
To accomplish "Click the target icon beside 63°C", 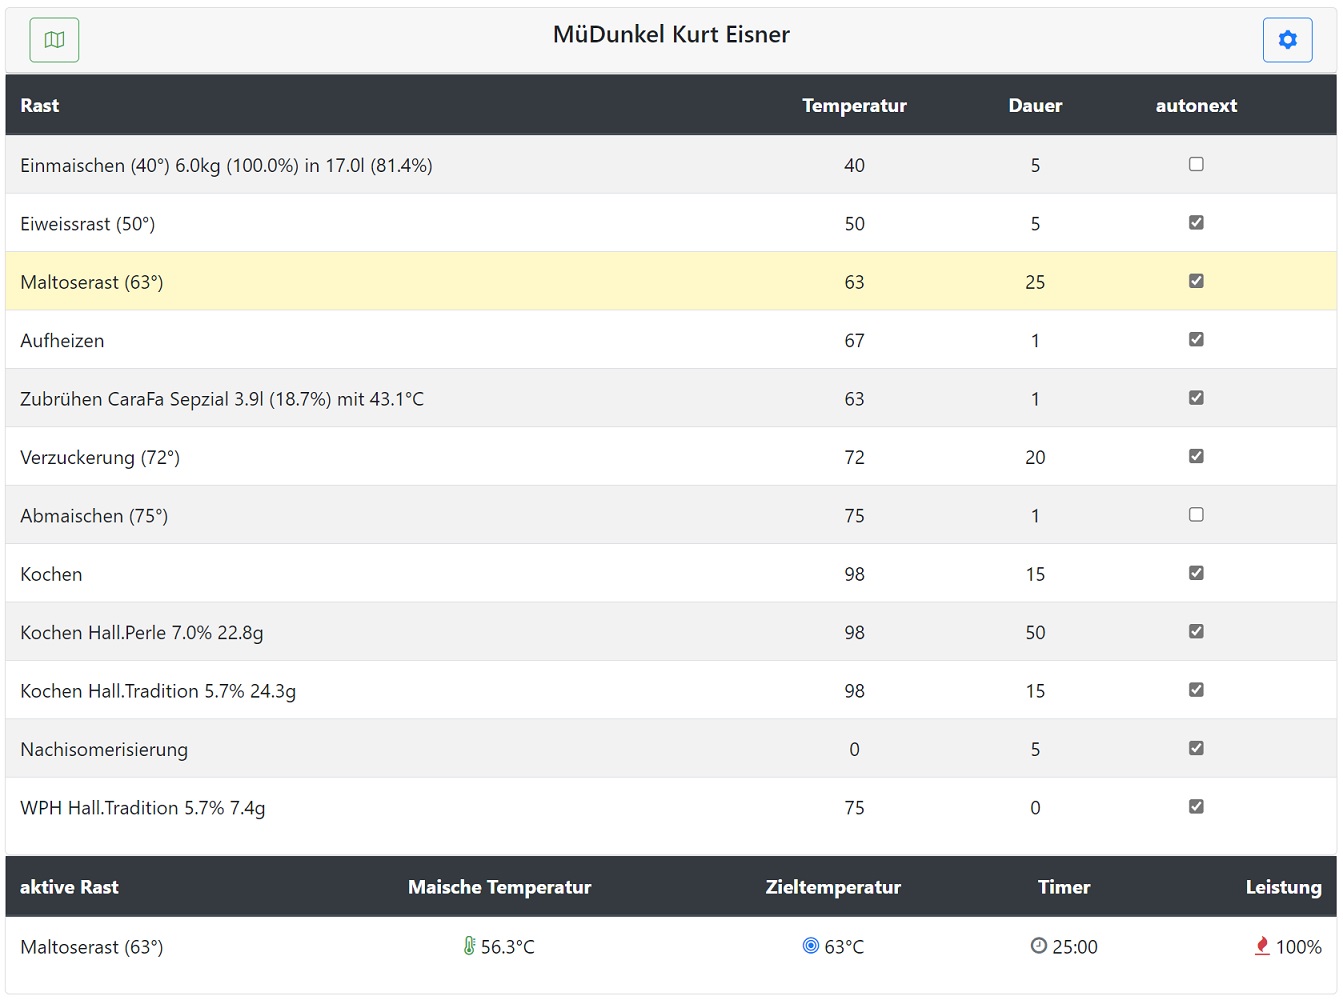I will (811, 946).
